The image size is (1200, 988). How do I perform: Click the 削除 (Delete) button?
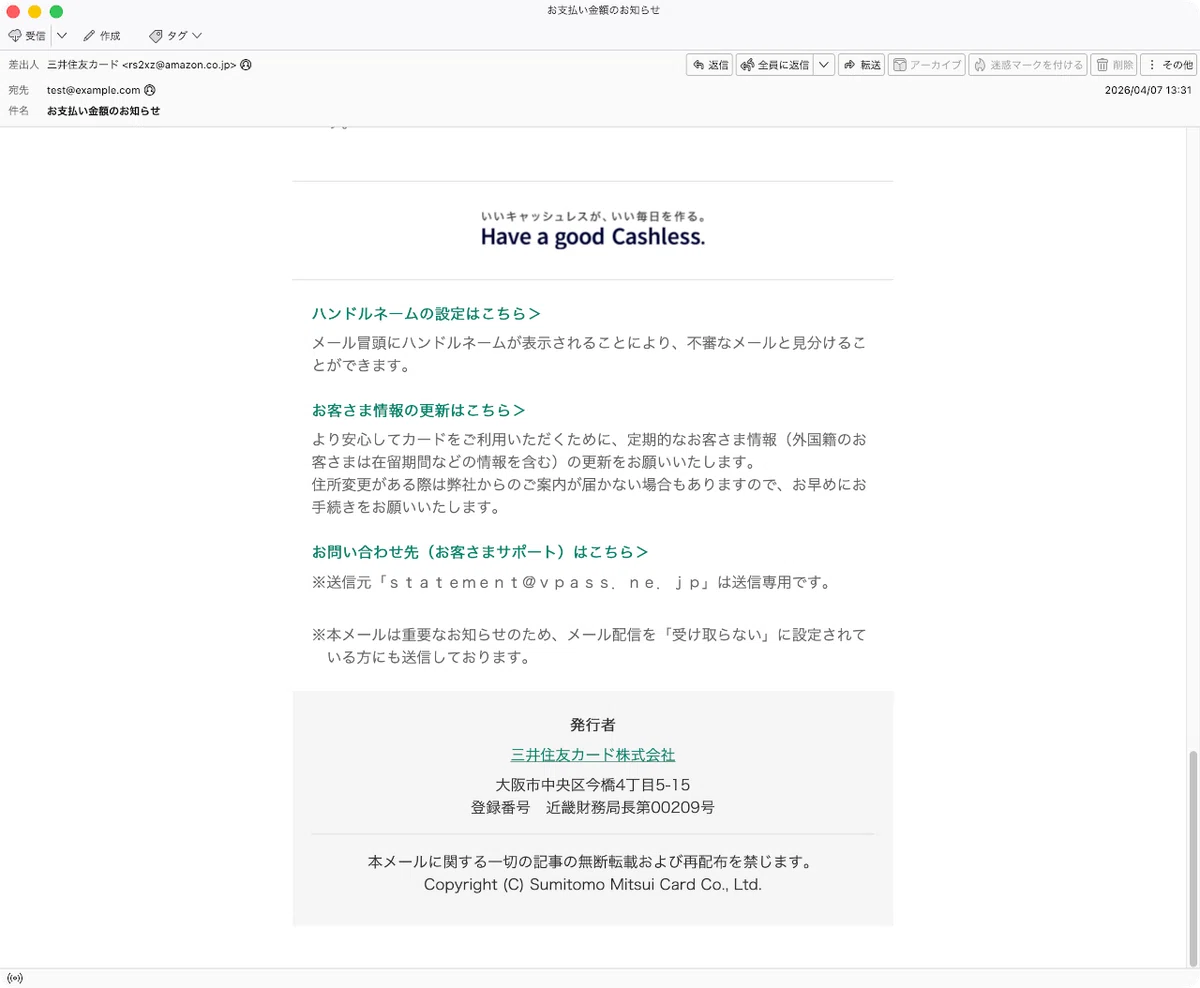pos(1113,65)
